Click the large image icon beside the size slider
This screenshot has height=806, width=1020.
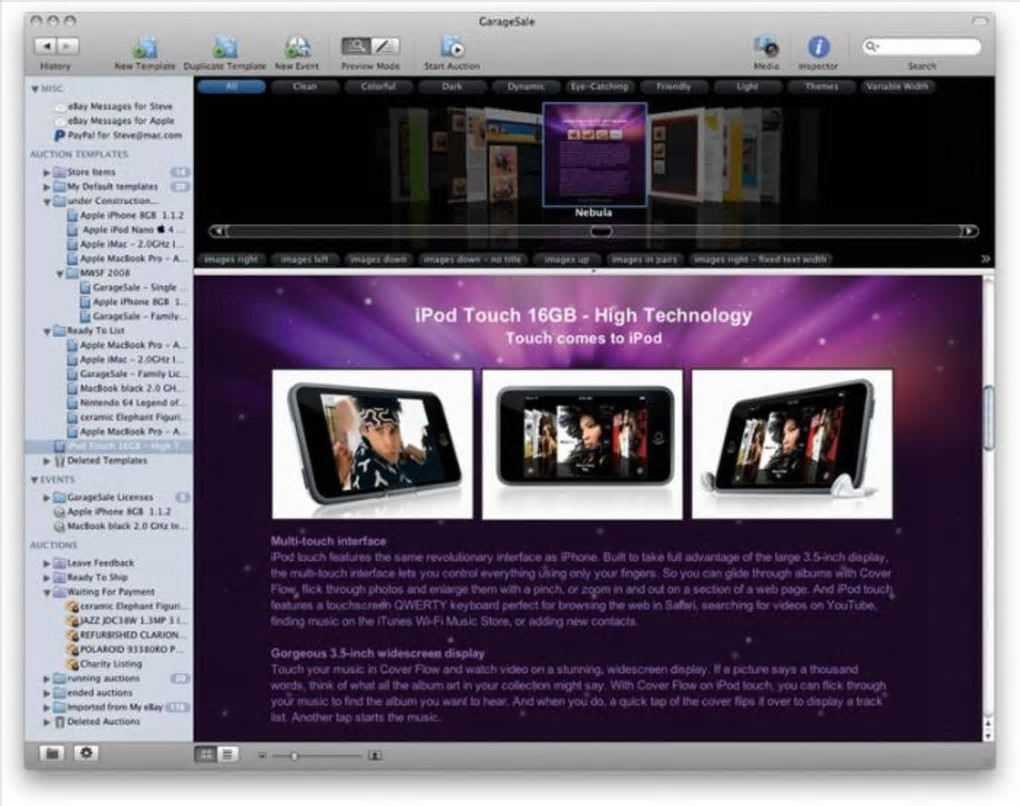tap(375, 756)
